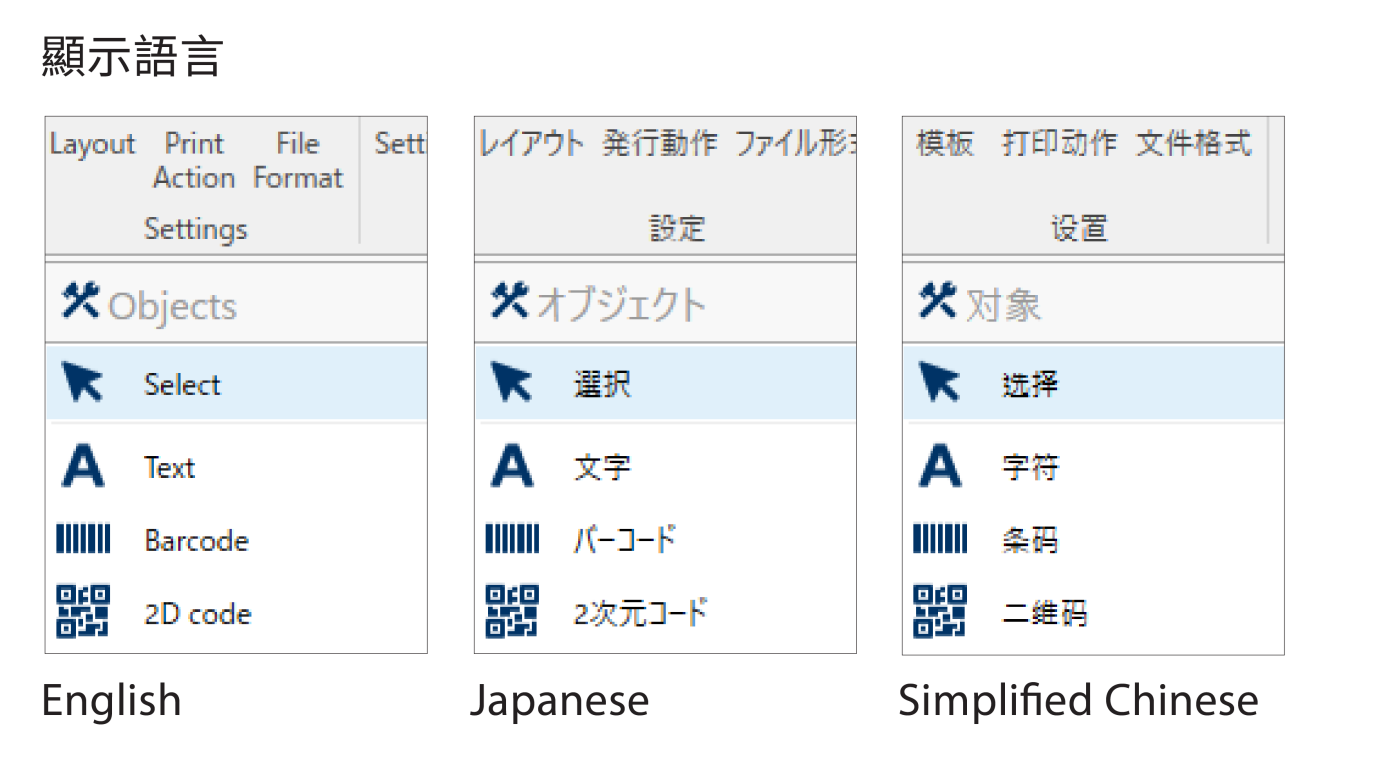This screenshot has width=1399, height=773.
Task: Click the 2D code label
Action: pos(197,614)
